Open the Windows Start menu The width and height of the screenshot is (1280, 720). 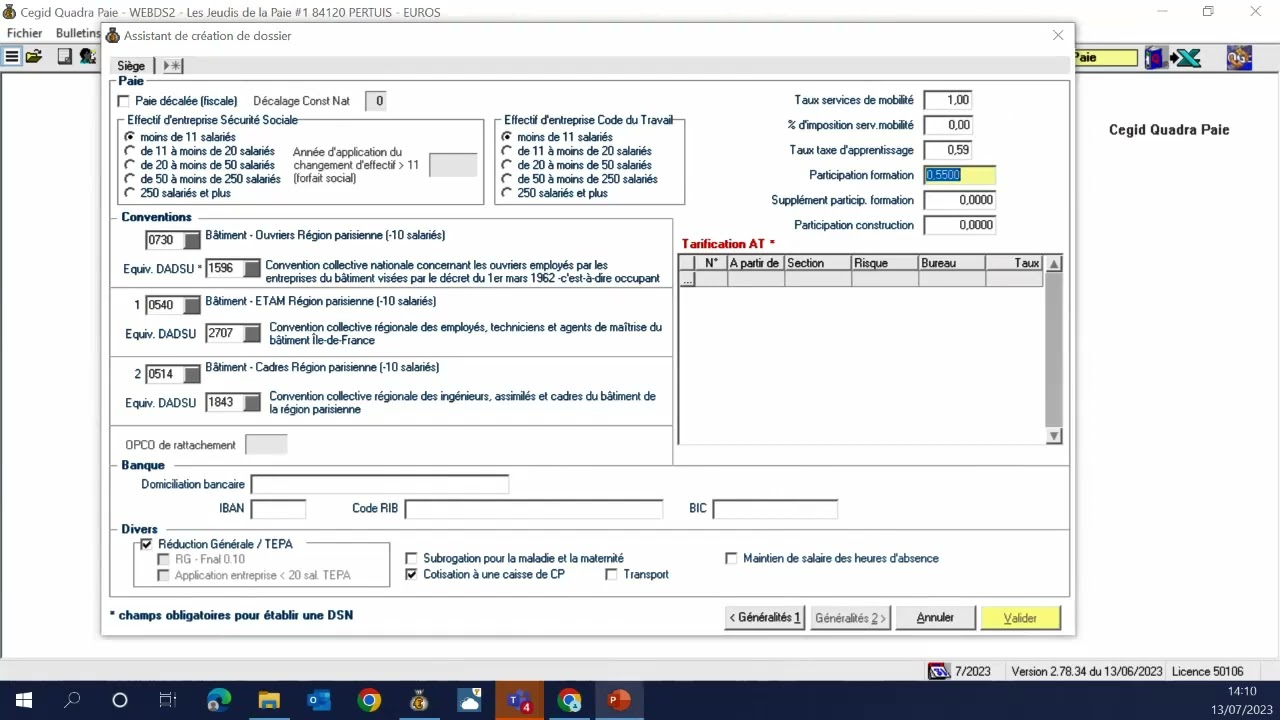(24, 700)
